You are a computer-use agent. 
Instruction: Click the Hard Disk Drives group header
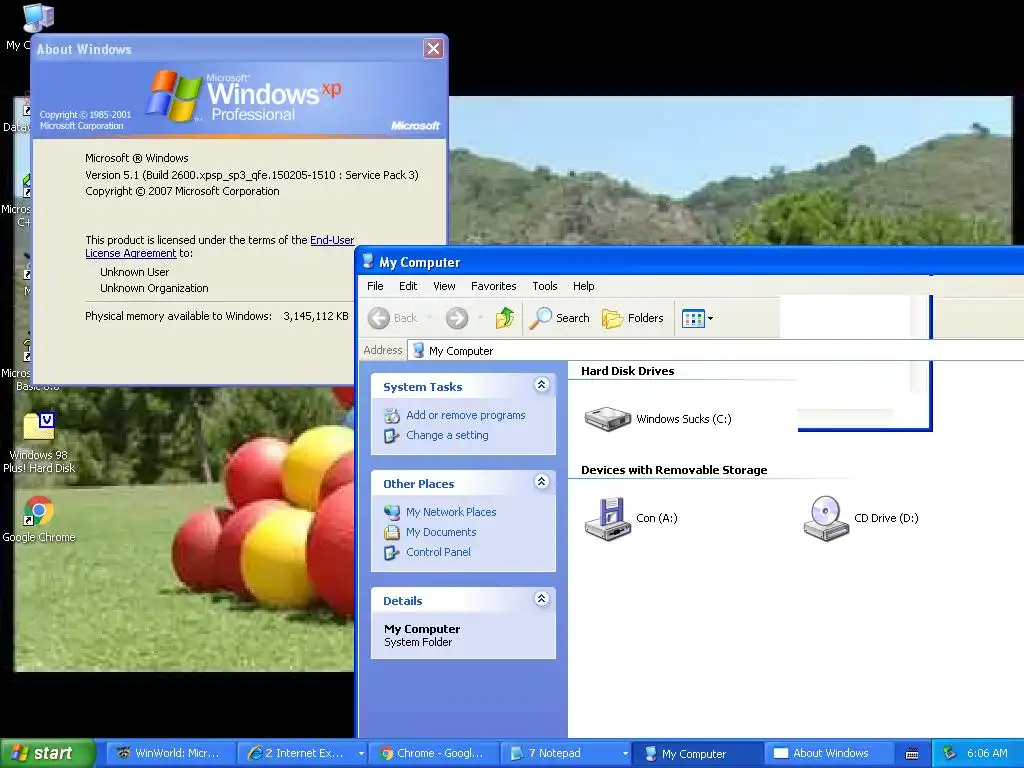628,371
